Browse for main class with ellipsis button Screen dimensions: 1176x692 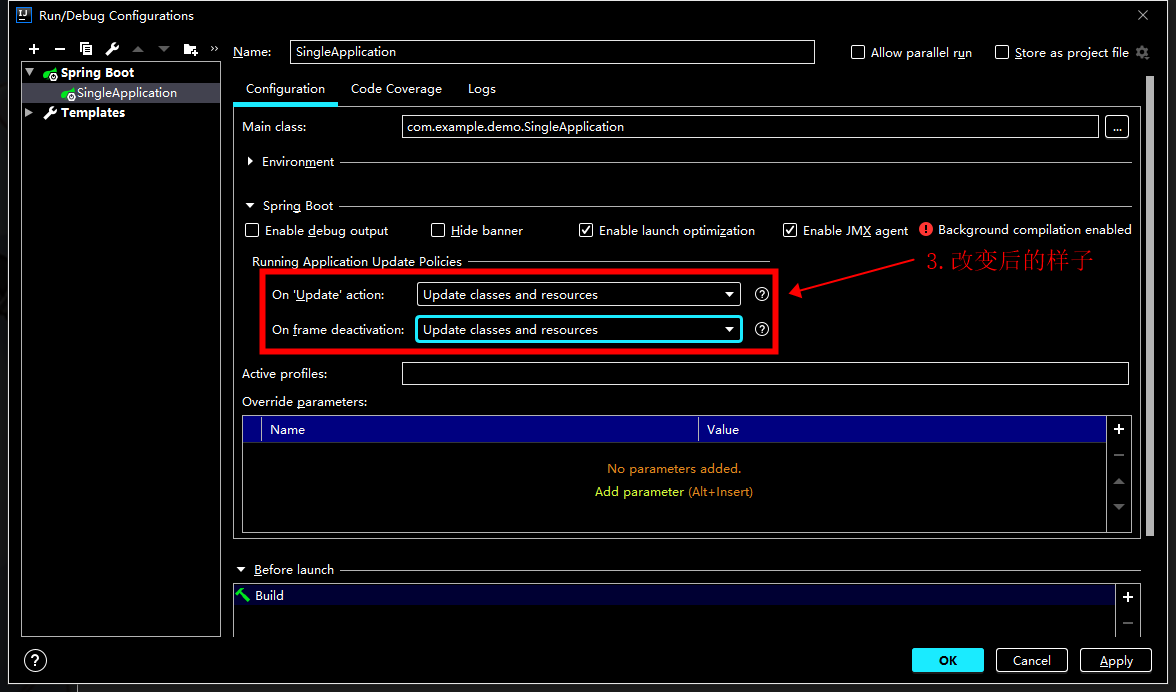click(1117, 127)
